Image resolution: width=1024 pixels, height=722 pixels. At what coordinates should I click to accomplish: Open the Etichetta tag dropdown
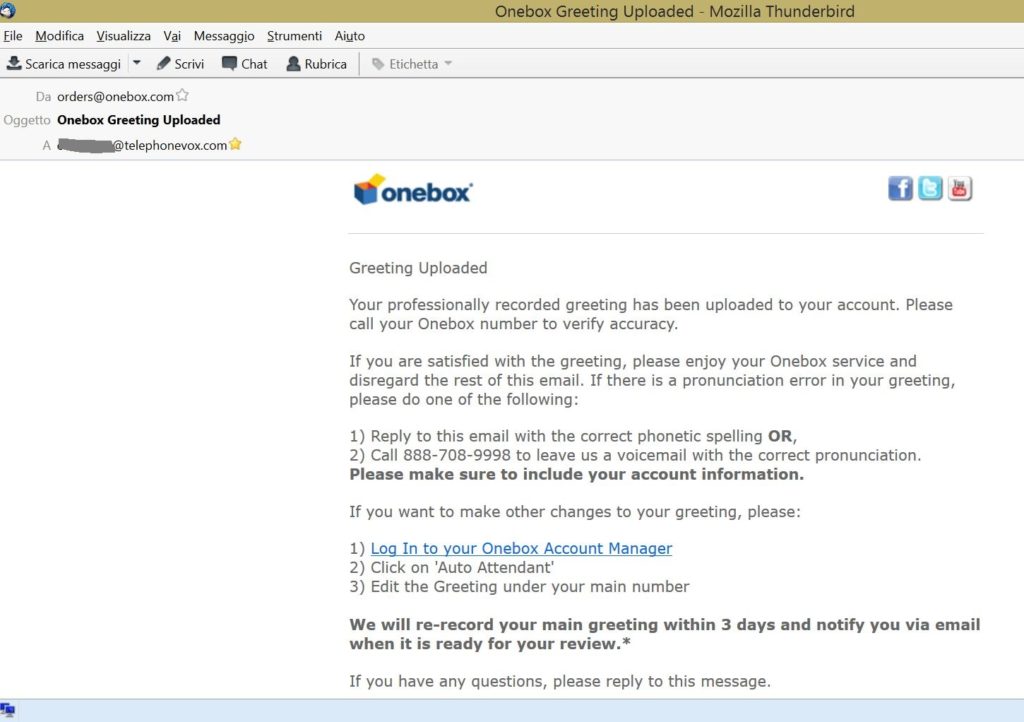[412, 64]
